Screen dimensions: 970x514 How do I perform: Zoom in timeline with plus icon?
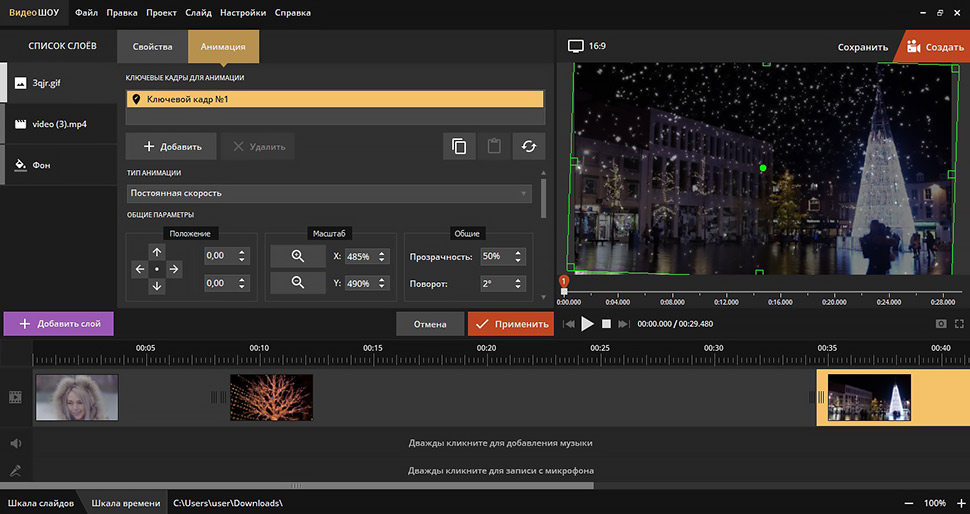[x=961, y=503]
